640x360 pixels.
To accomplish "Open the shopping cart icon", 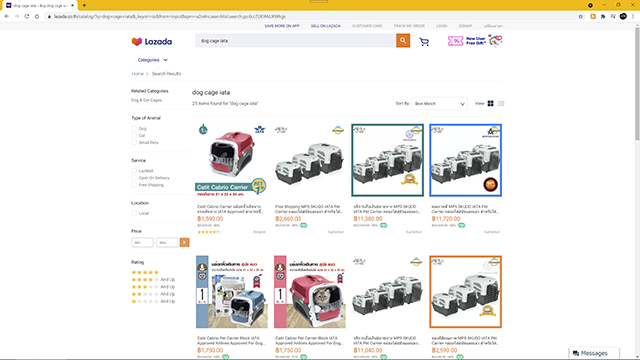I will pos(424,42).
